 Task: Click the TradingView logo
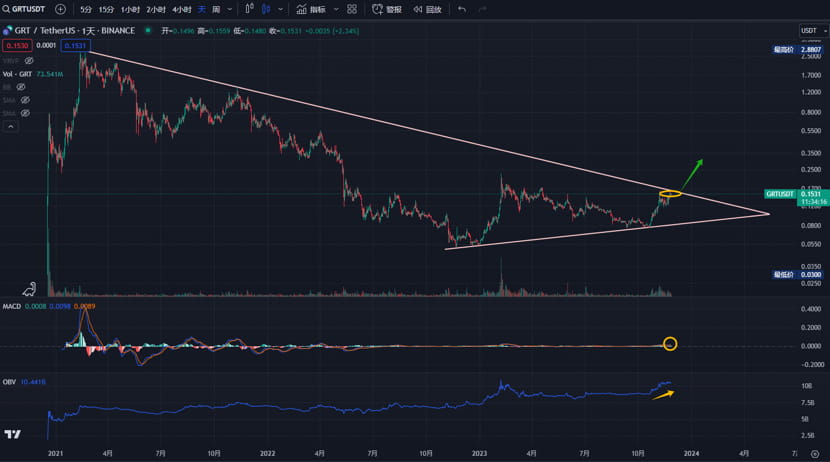tap(13, 434)
